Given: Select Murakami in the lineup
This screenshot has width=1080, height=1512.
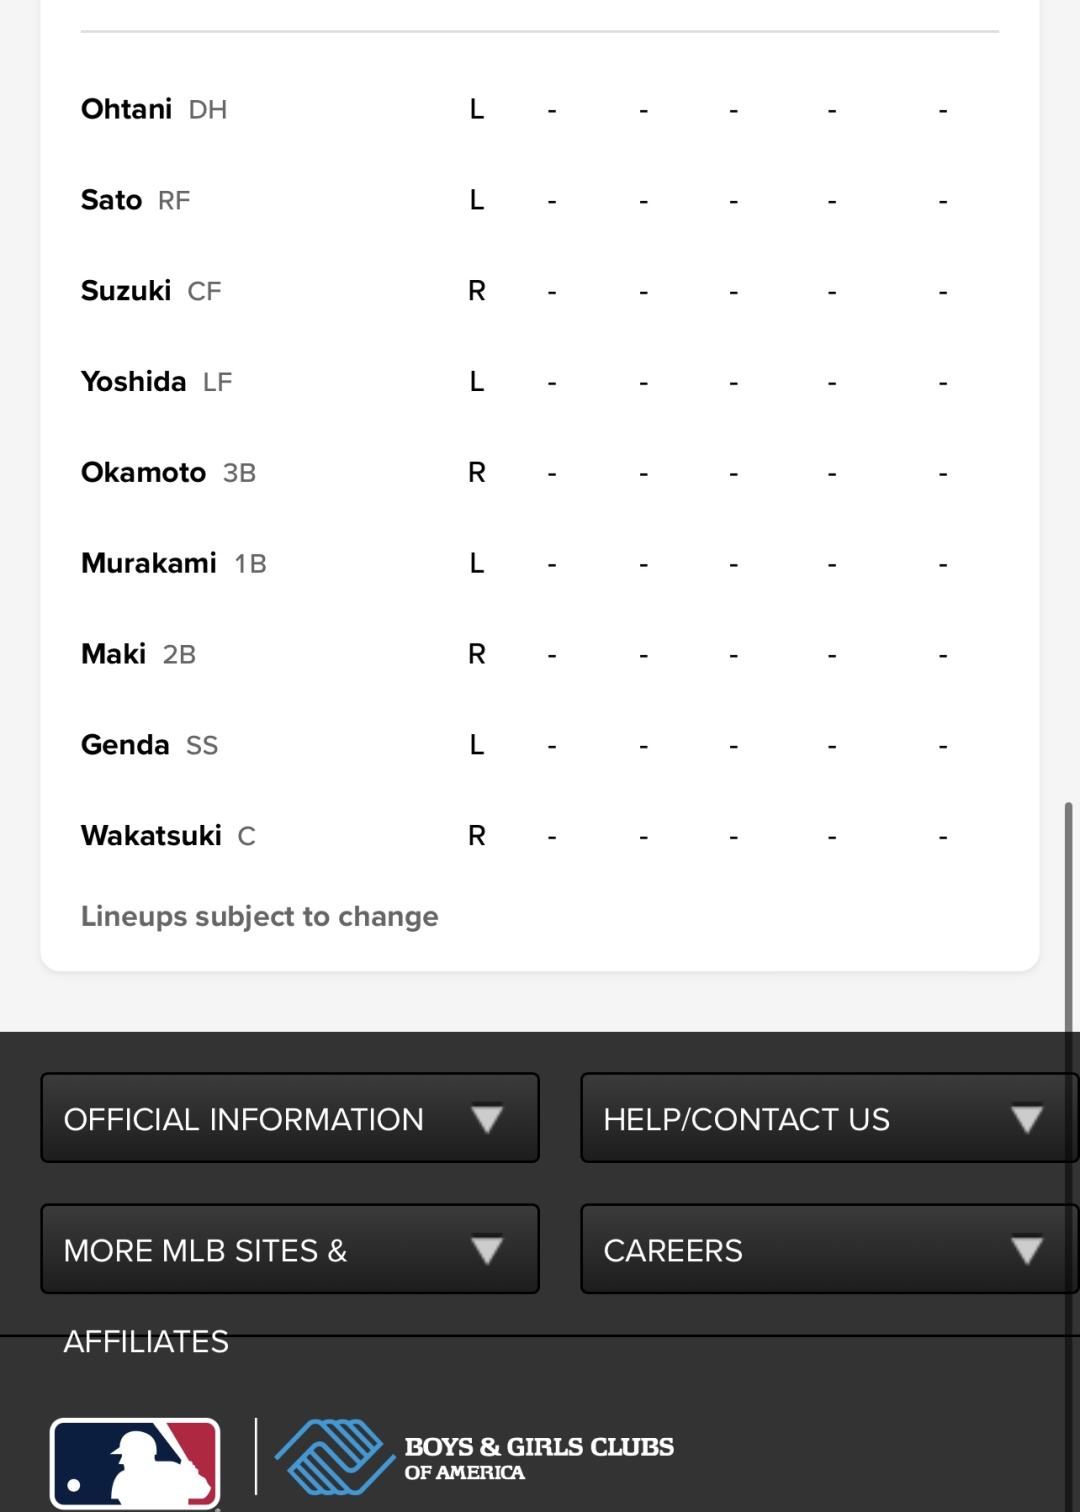Looking at the screenshot, I should [148, 563].
